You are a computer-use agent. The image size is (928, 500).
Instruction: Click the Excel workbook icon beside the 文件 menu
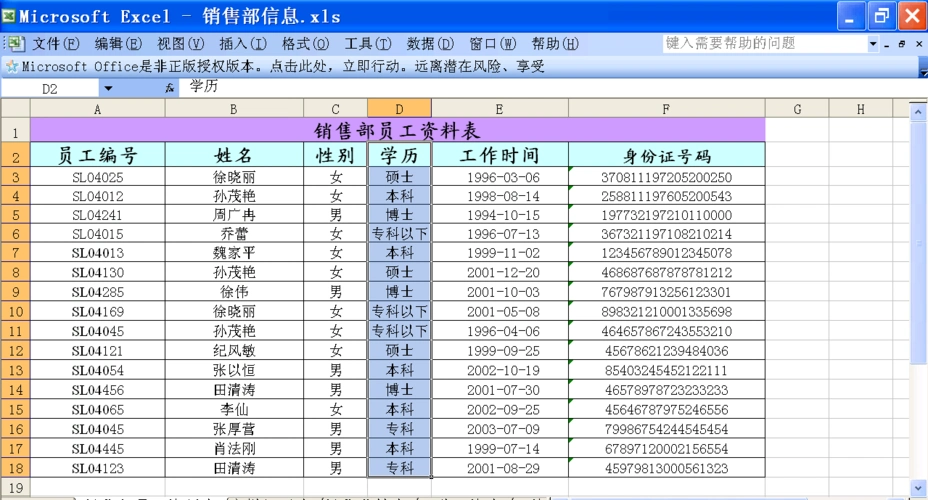15,44
